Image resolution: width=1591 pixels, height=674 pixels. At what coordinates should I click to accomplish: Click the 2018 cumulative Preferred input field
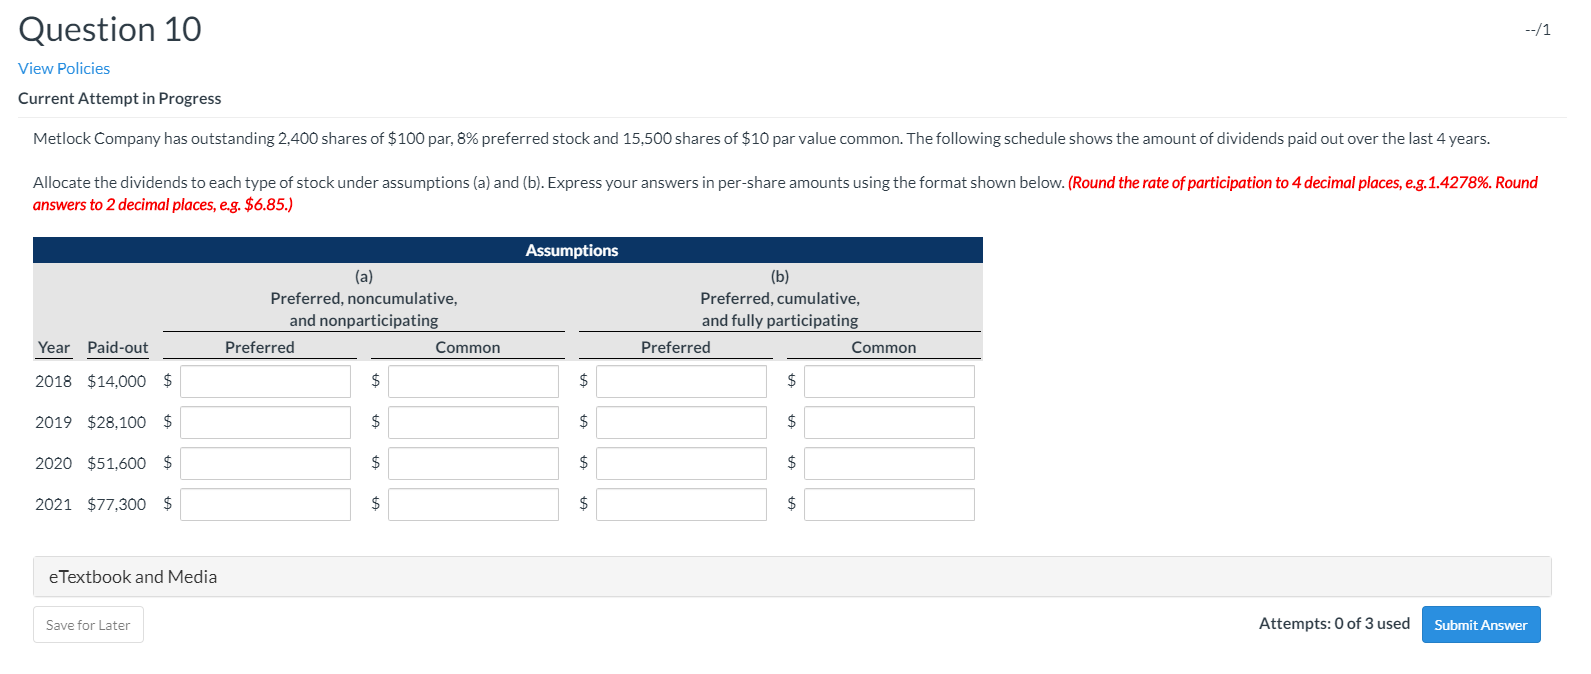coord(680,381)
